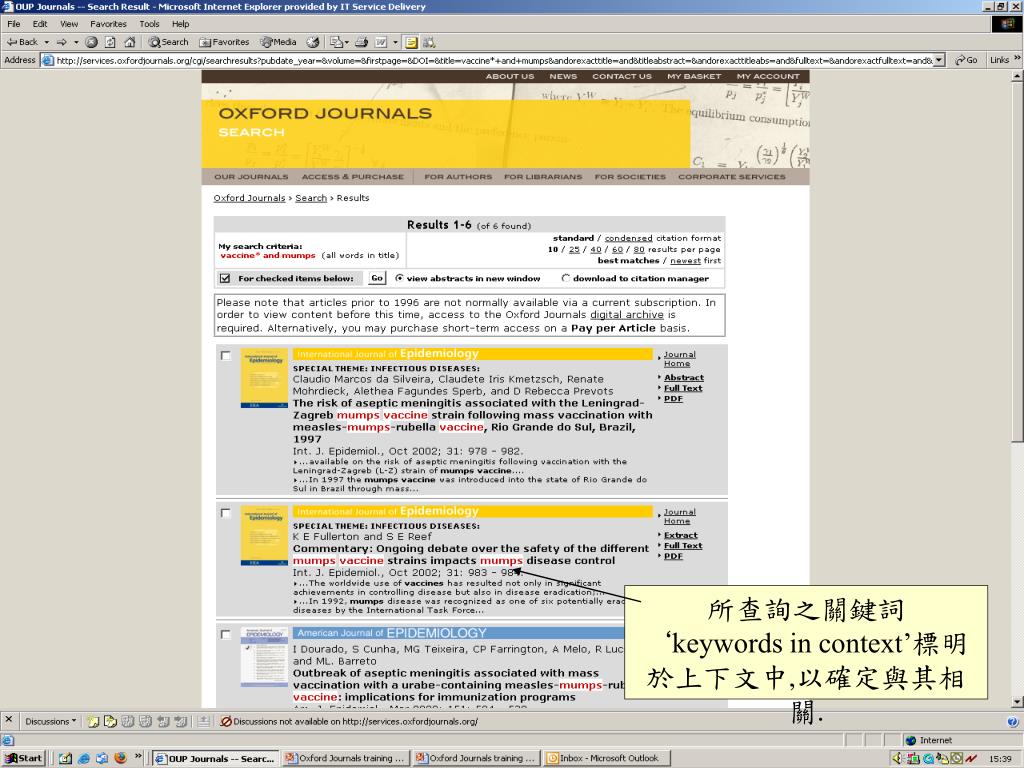
Task: Open the View menu
Action: pyautogui.click(x=69, y=24)
